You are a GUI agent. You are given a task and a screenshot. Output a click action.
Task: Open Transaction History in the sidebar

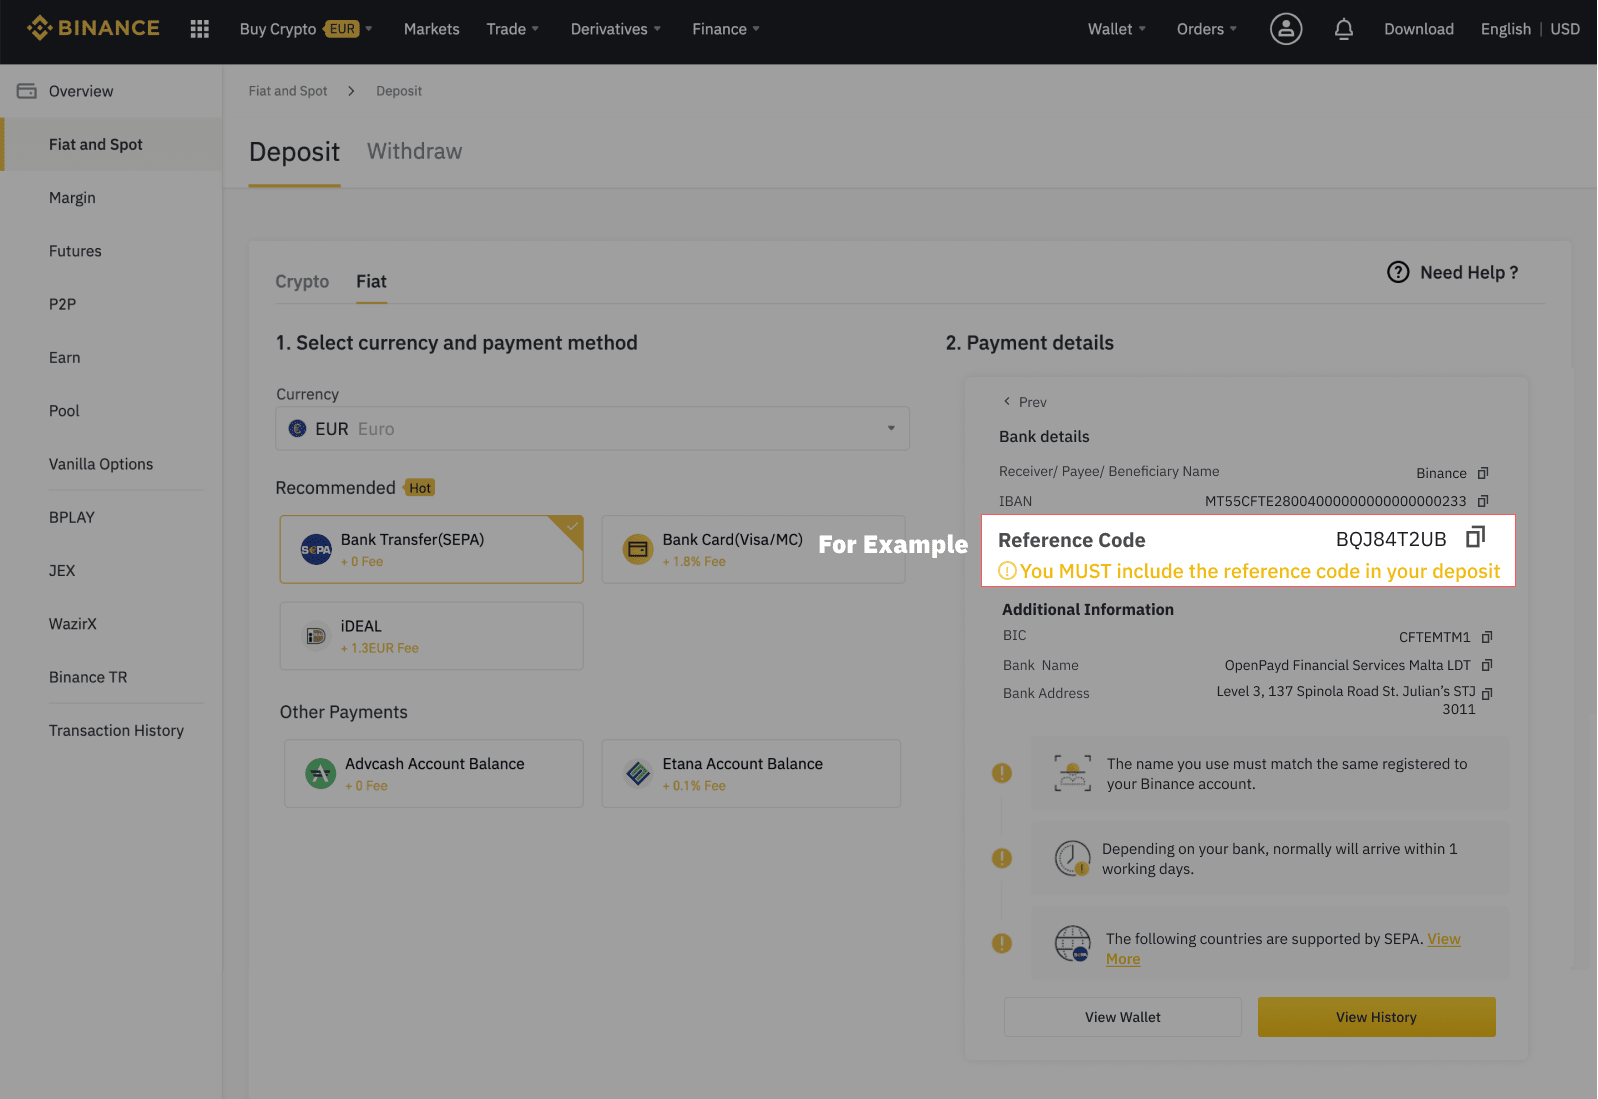[x=116, y=730]
